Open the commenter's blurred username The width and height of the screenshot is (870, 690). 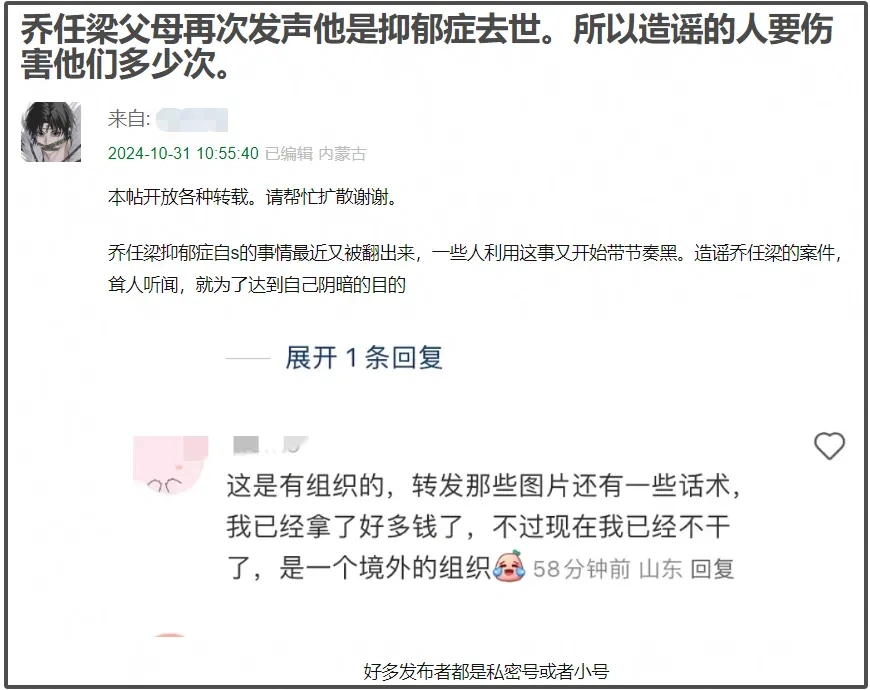(x=270, y=444)
